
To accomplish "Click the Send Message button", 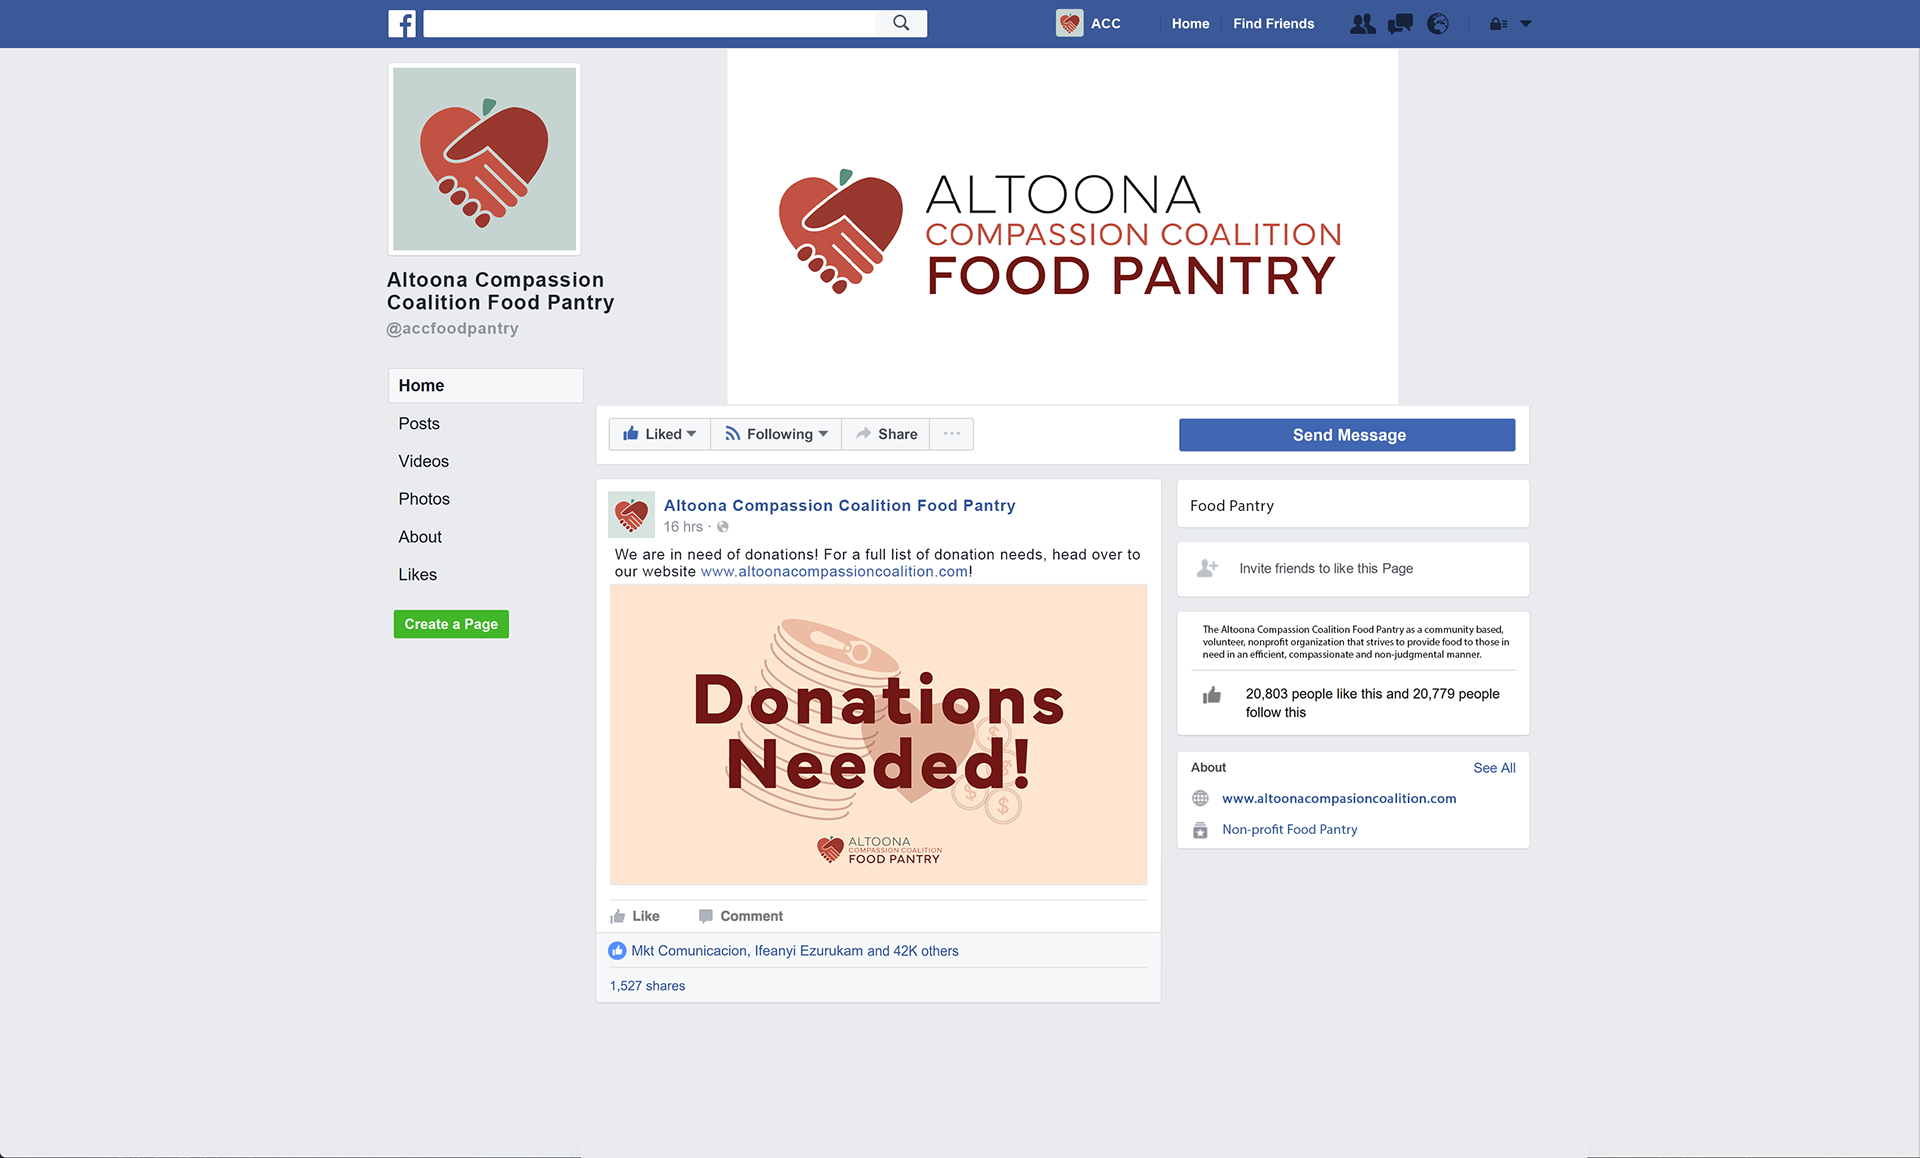I will click(x=1347, y=435).
